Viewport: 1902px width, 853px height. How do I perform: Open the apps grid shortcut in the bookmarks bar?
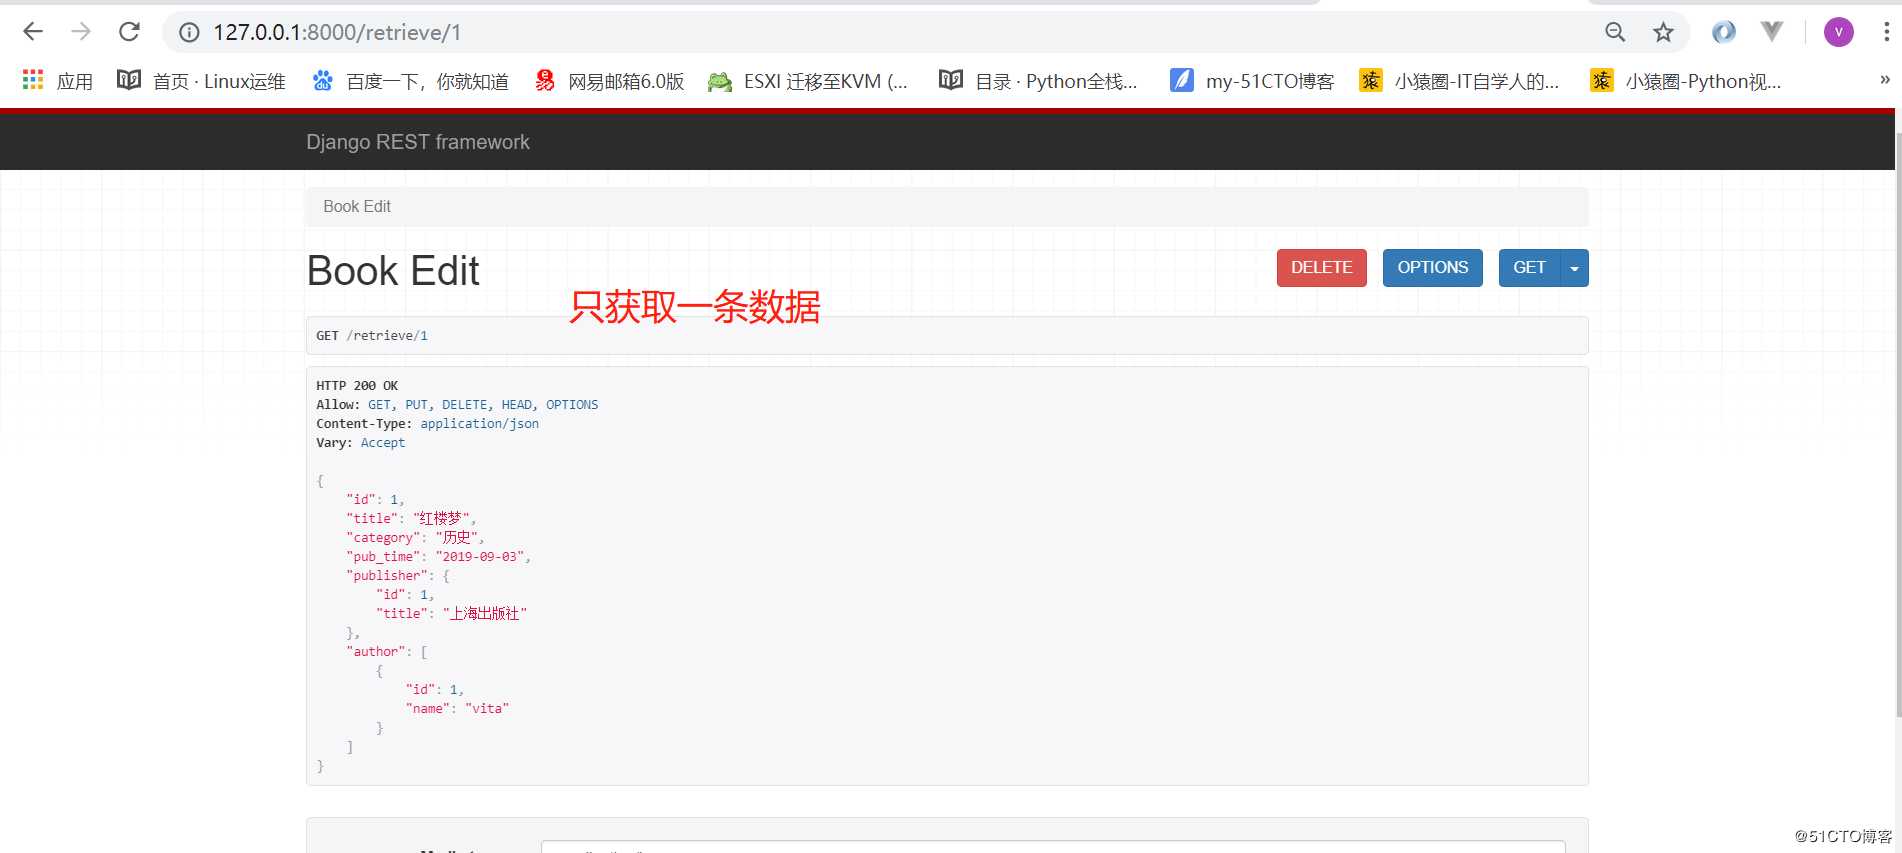[57, 81]
